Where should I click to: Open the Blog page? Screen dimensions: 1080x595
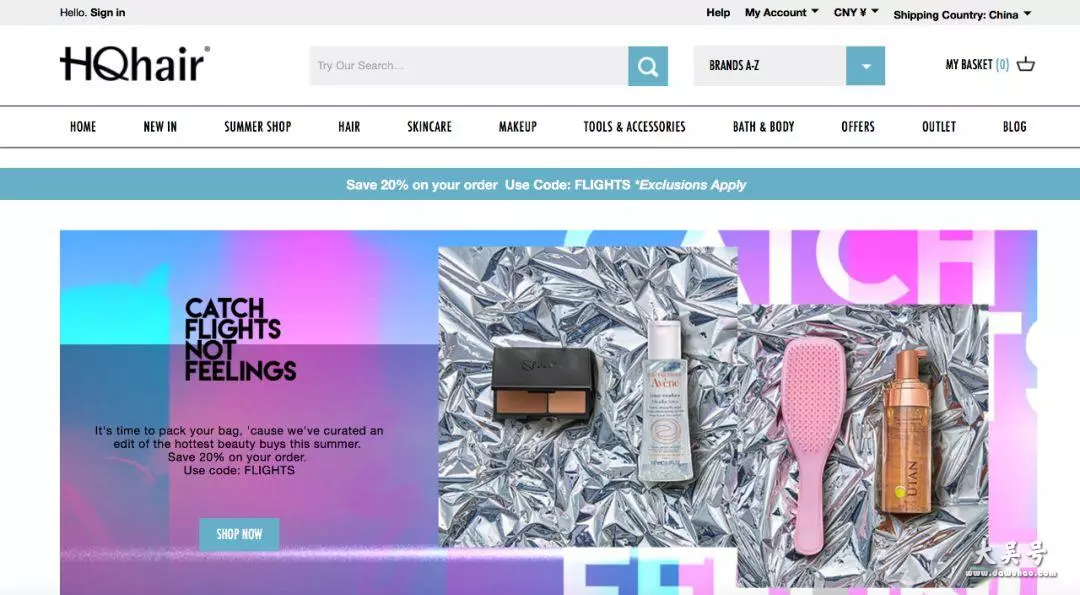pos(1015,127)
